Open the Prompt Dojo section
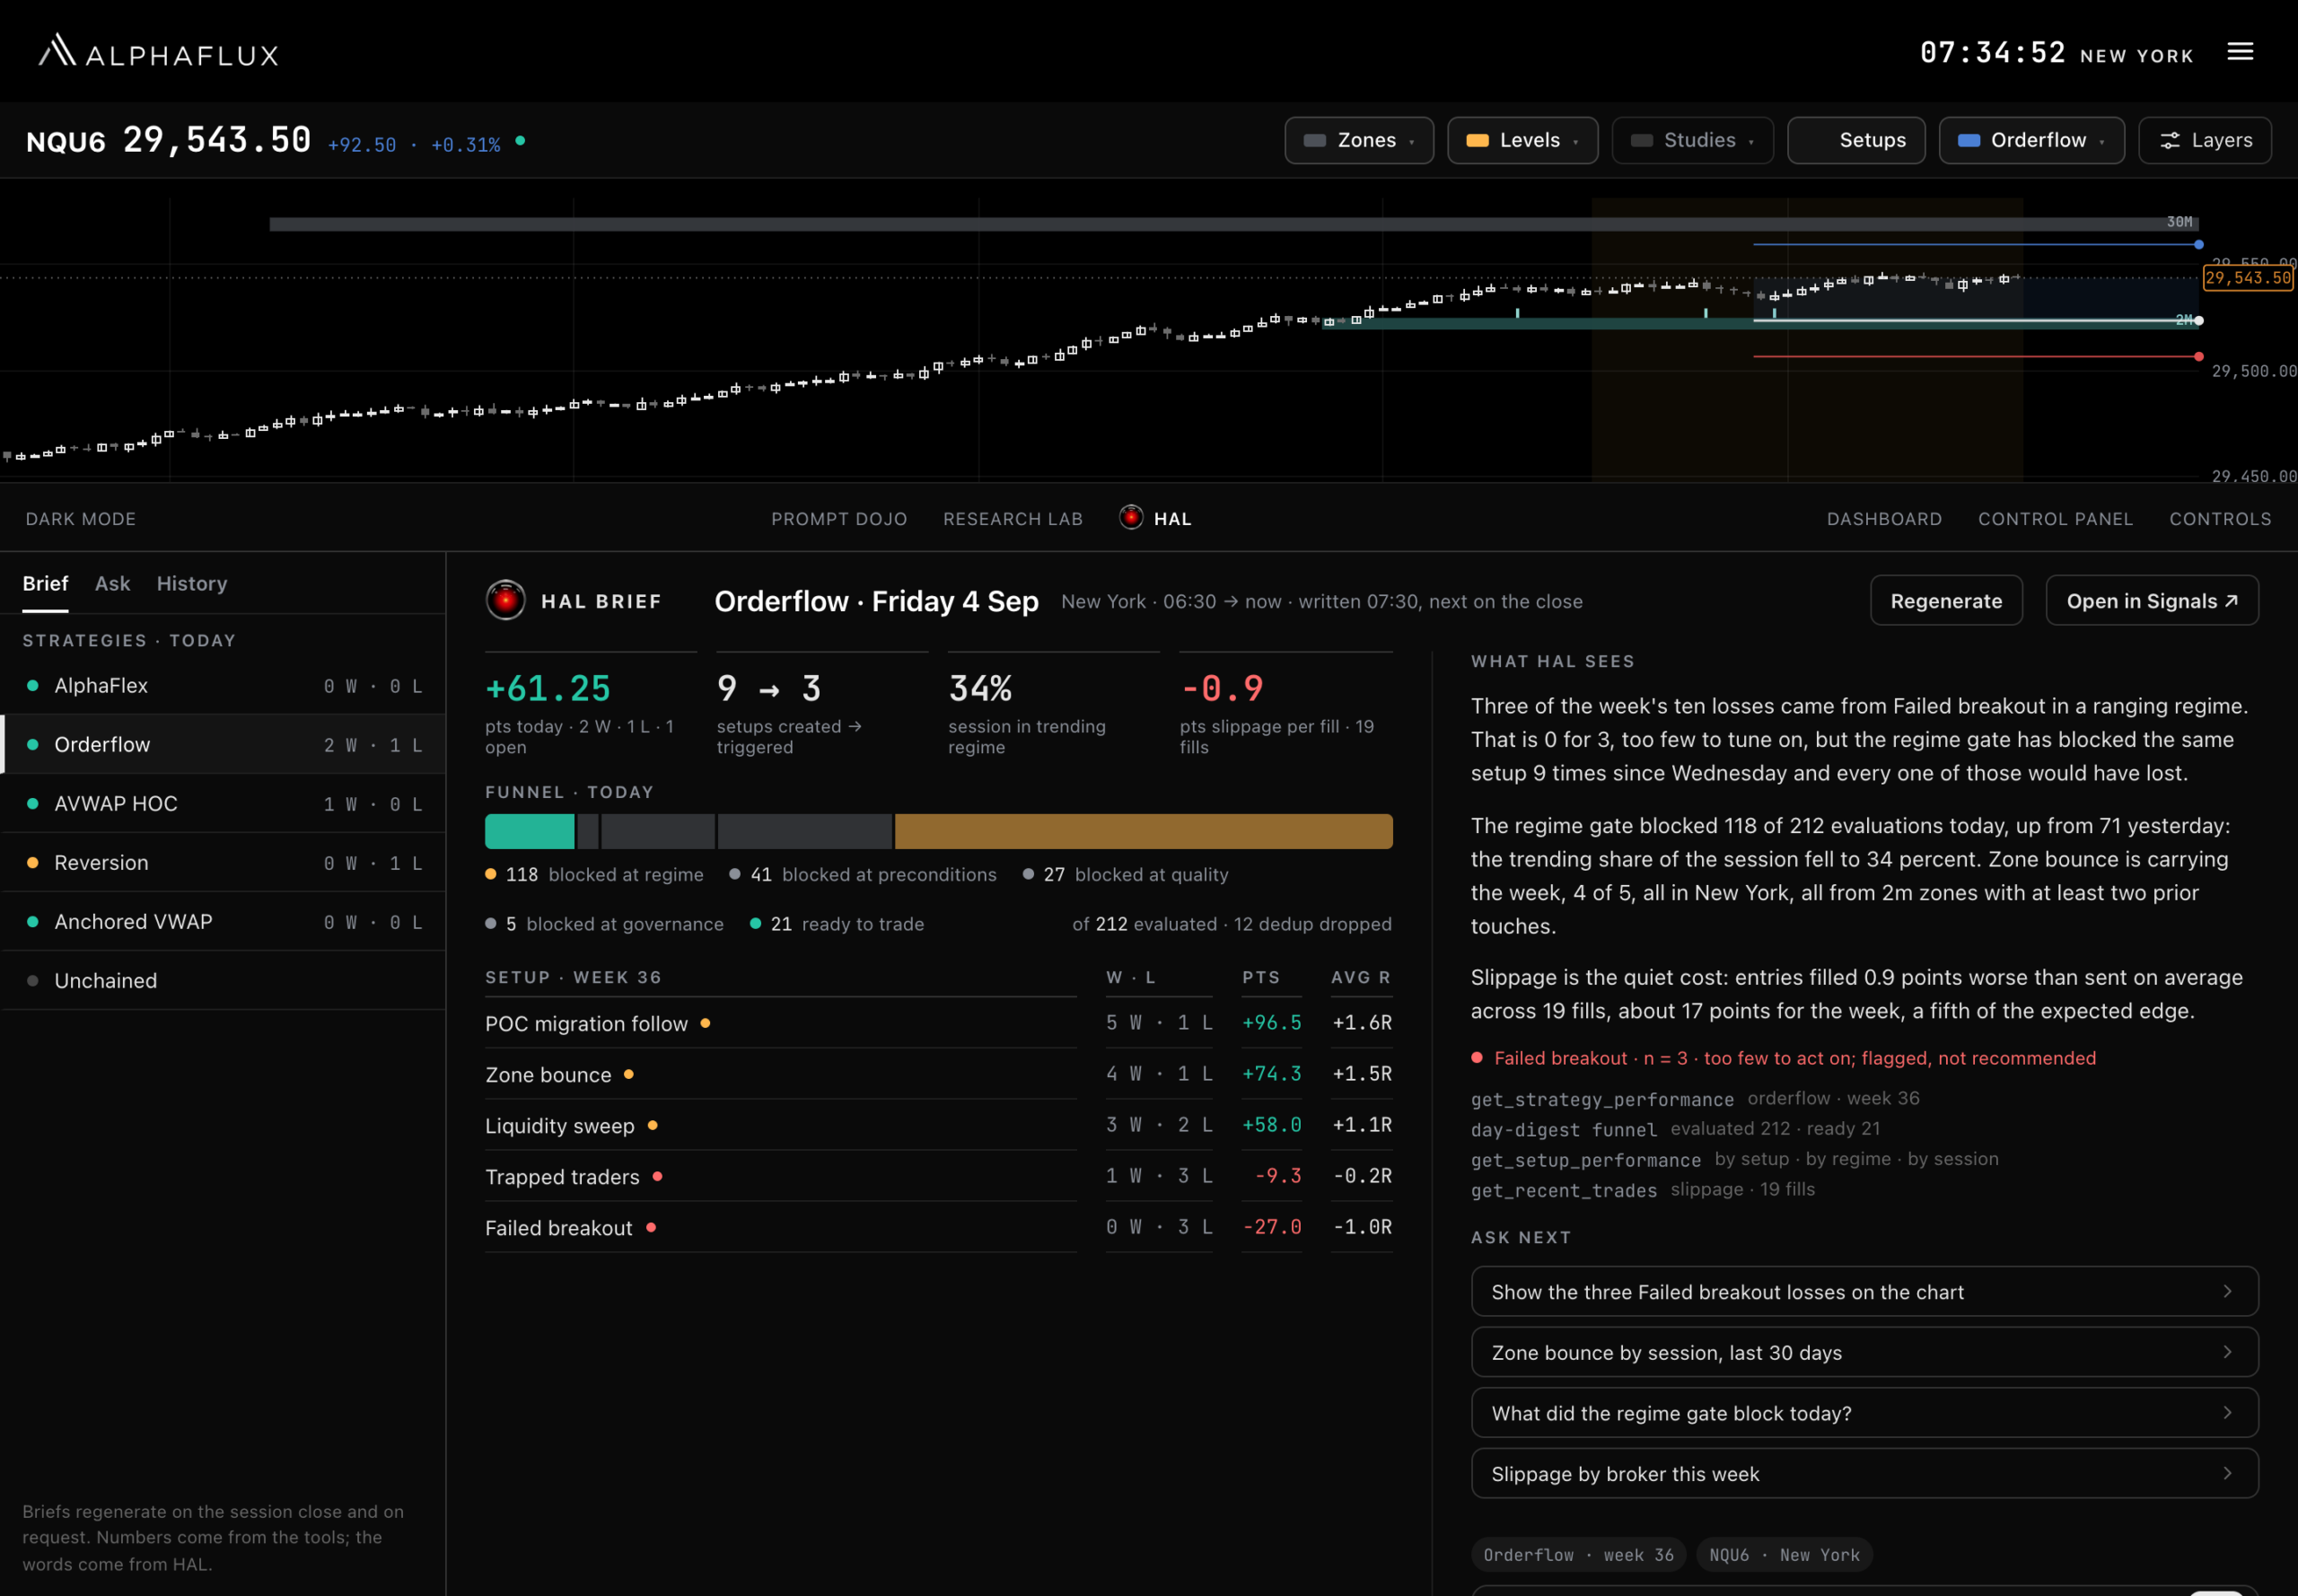This screenshot has width=2298, height=1596. click(839, 518)
